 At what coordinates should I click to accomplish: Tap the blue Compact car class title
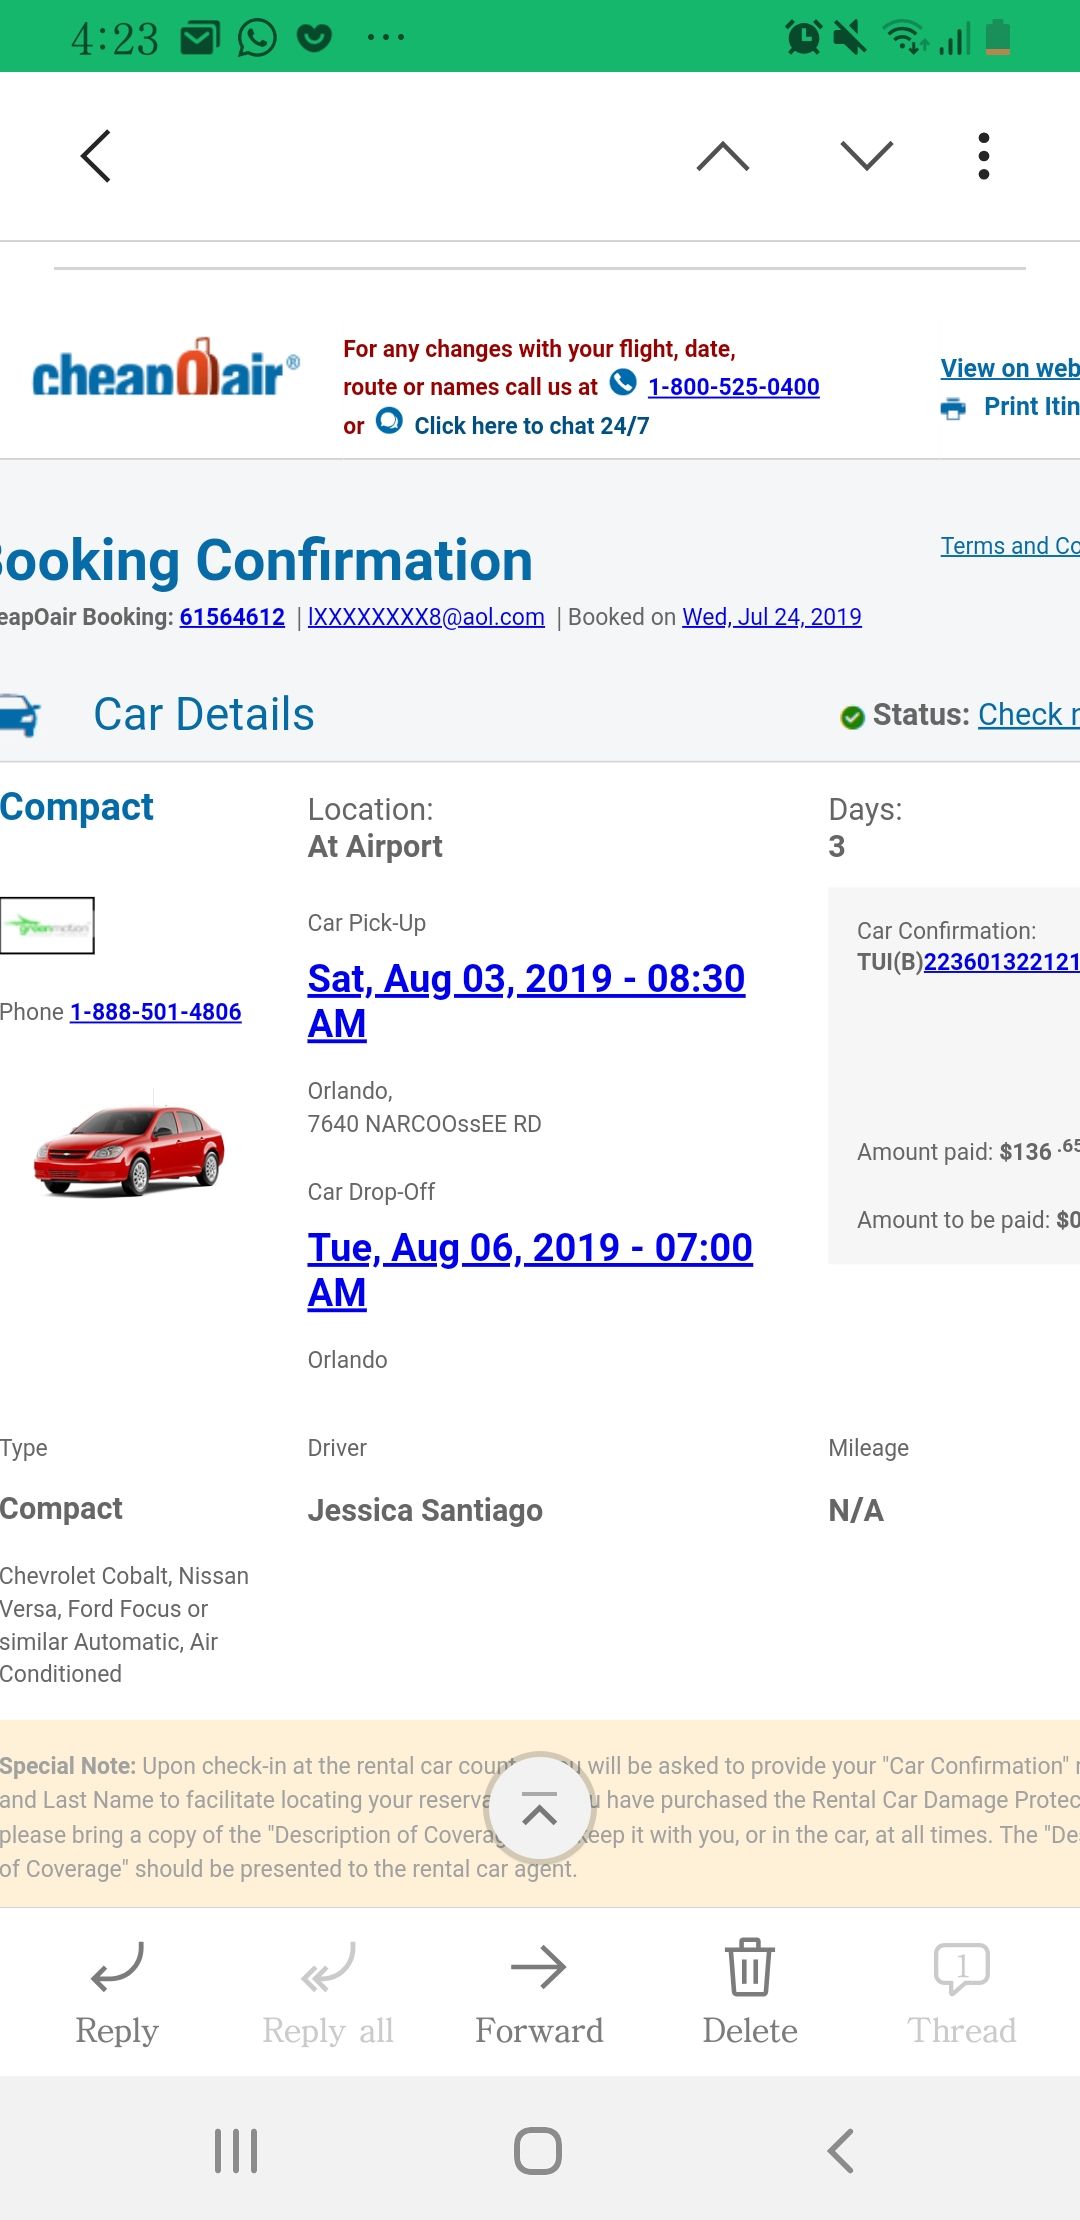76,807
